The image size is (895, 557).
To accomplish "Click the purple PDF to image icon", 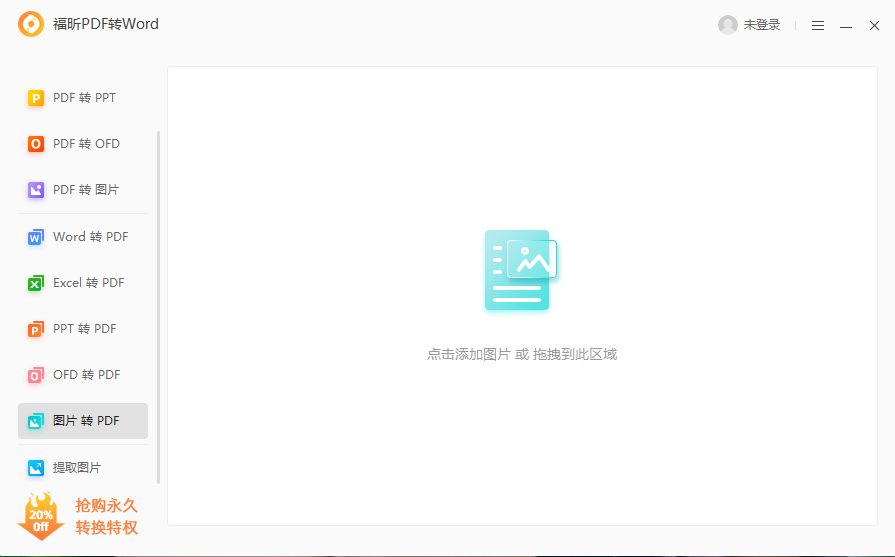I will point(35,190).
